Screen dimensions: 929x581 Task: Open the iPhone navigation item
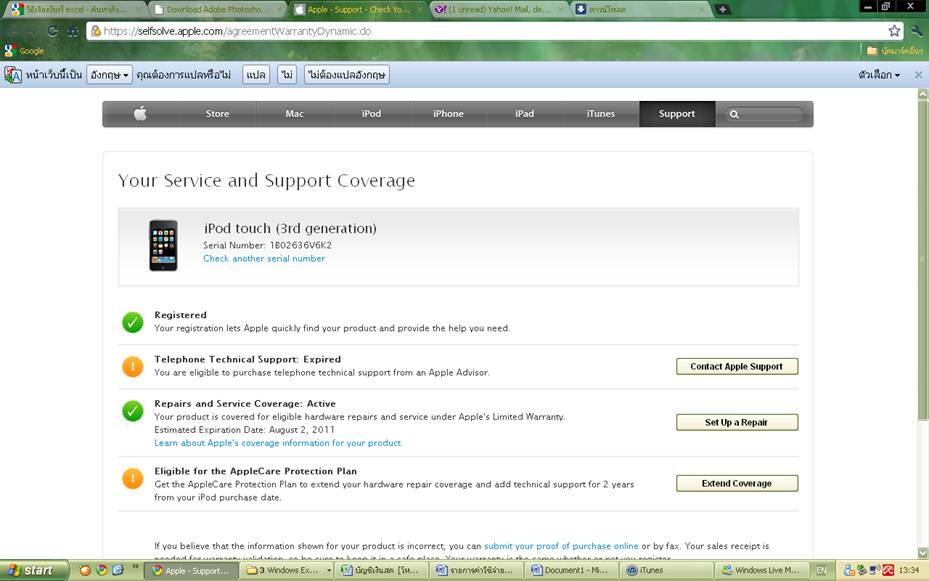click(x=448, y=114)
